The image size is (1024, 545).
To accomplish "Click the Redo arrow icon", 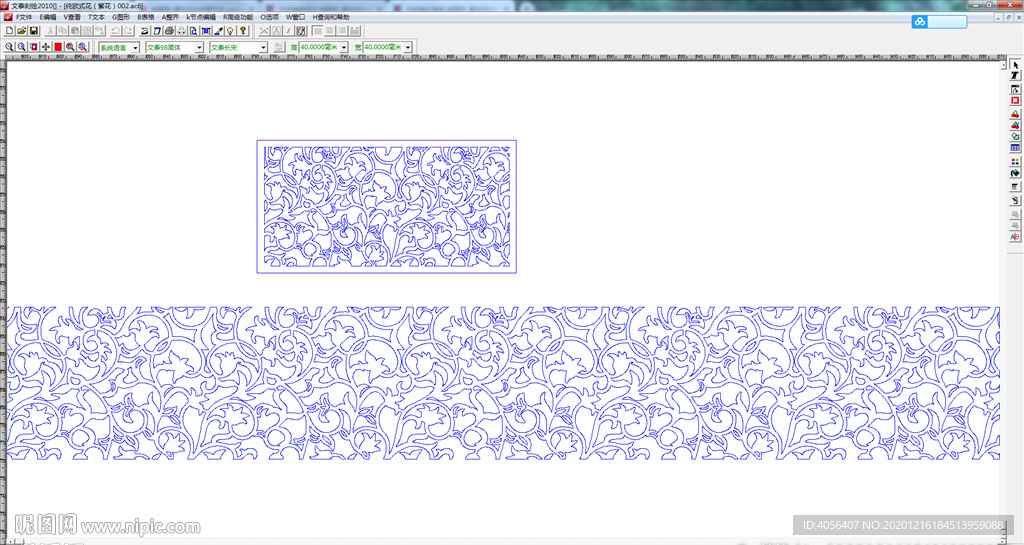I will tap(128, 31).
